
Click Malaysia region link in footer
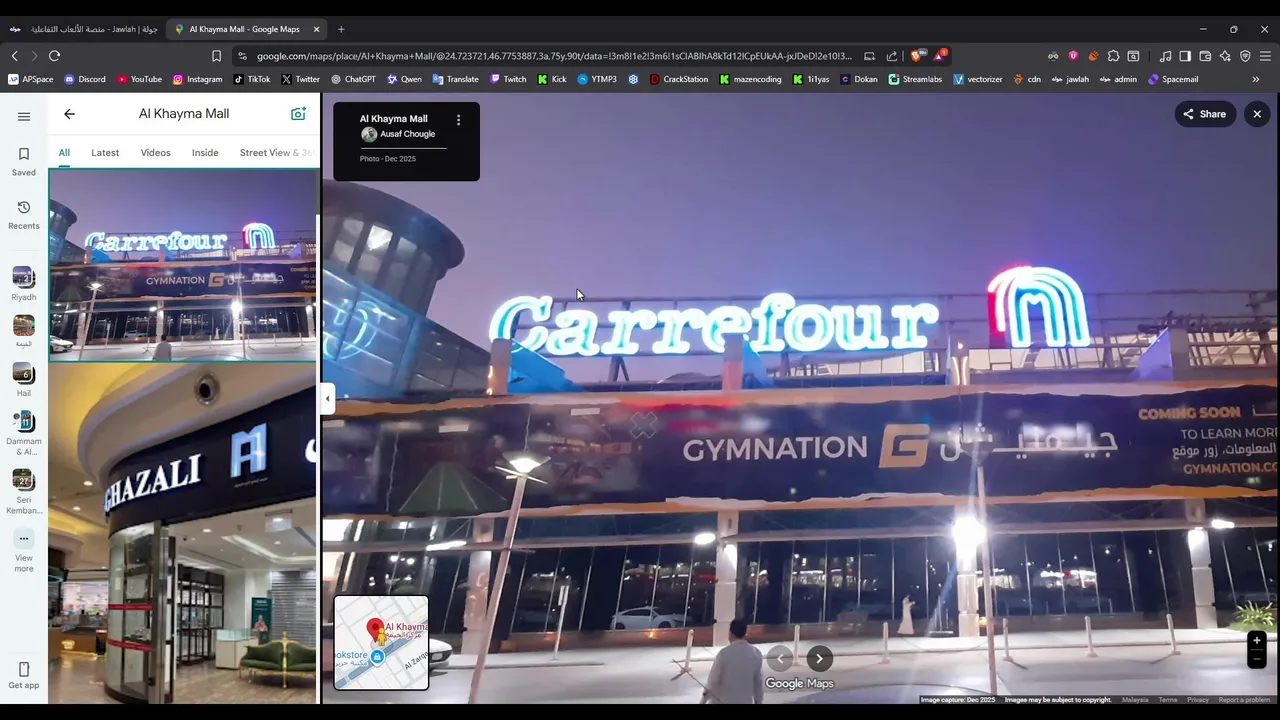pos(1135,700)
